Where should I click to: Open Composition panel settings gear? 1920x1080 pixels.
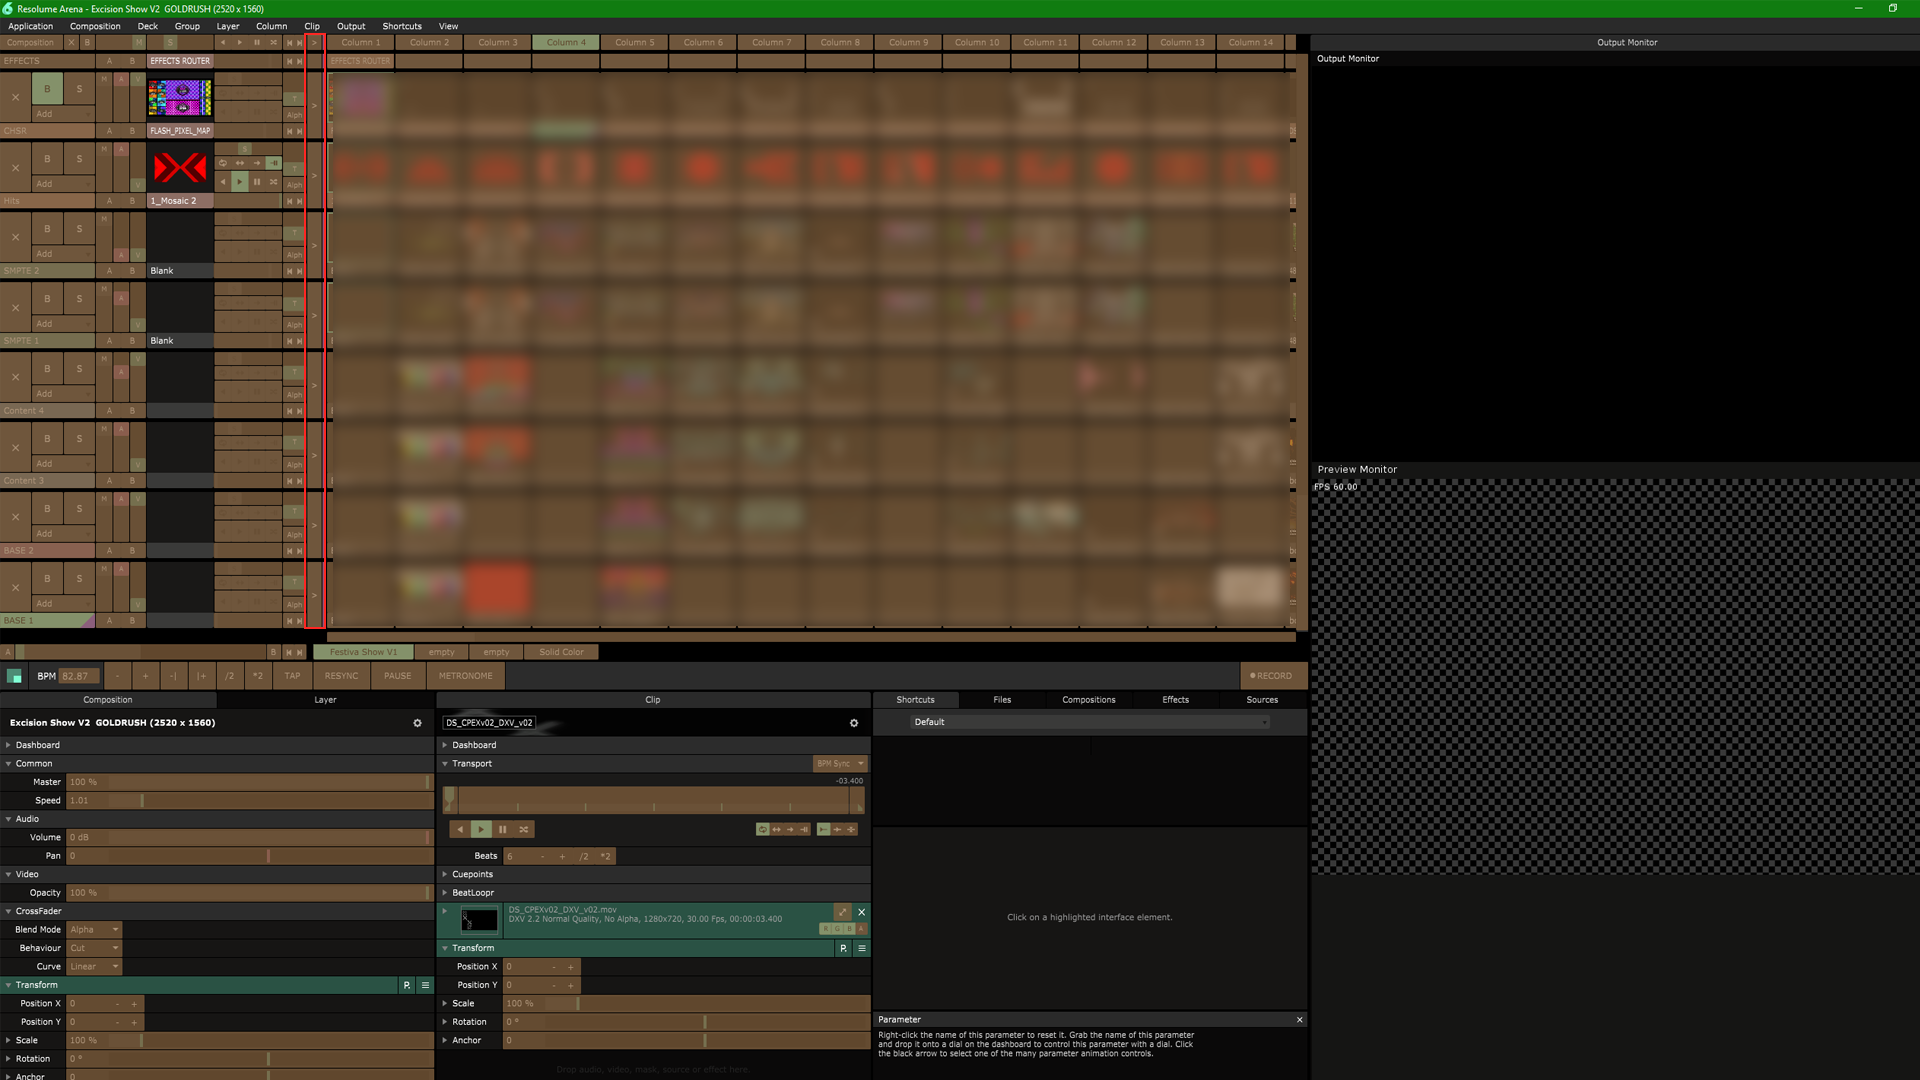pyautogui.click(x=417, y=723)
